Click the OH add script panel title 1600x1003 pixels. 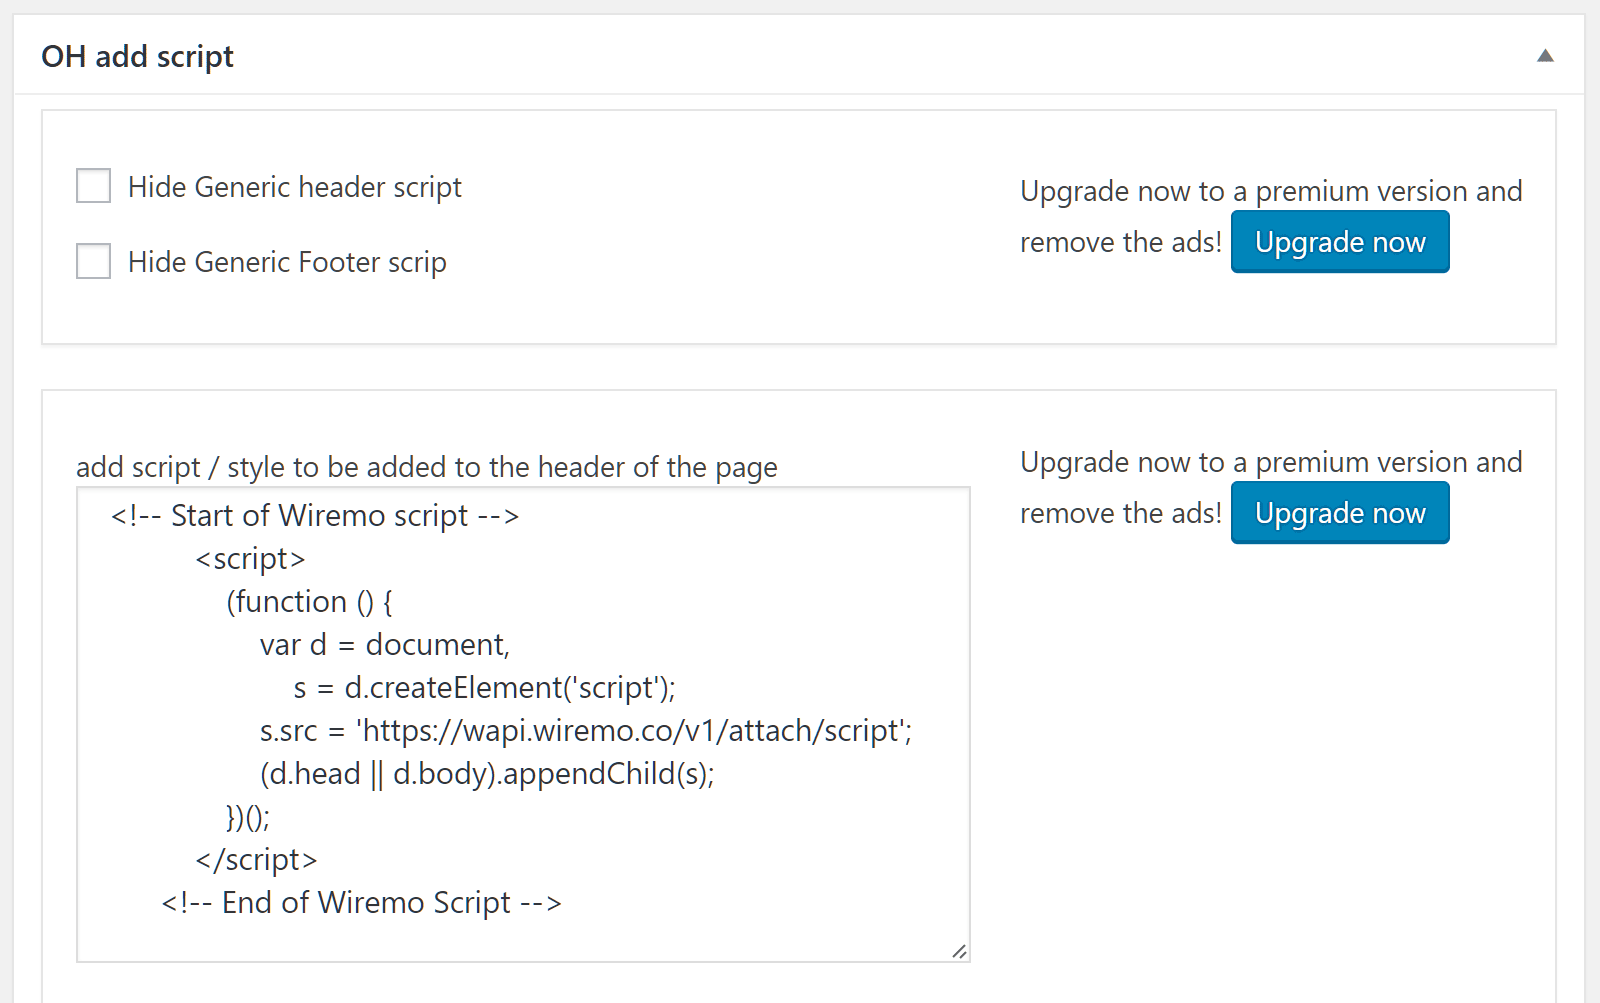point(137,56)
